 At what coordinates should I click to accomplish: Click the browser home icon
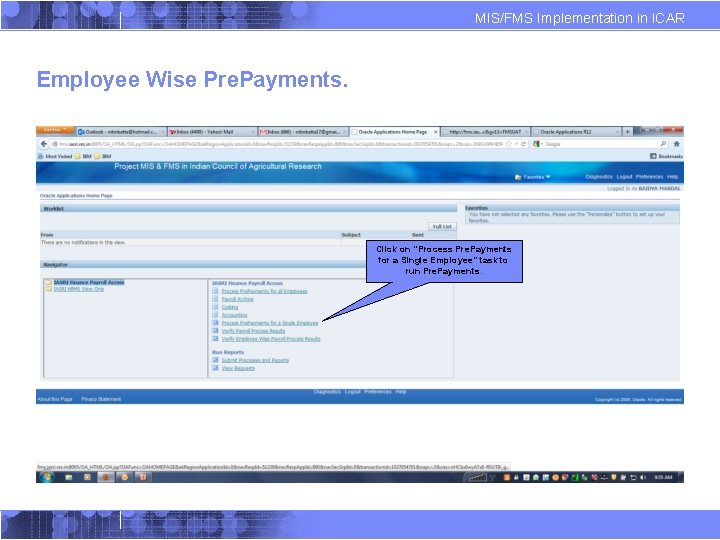tap(676, 144)
